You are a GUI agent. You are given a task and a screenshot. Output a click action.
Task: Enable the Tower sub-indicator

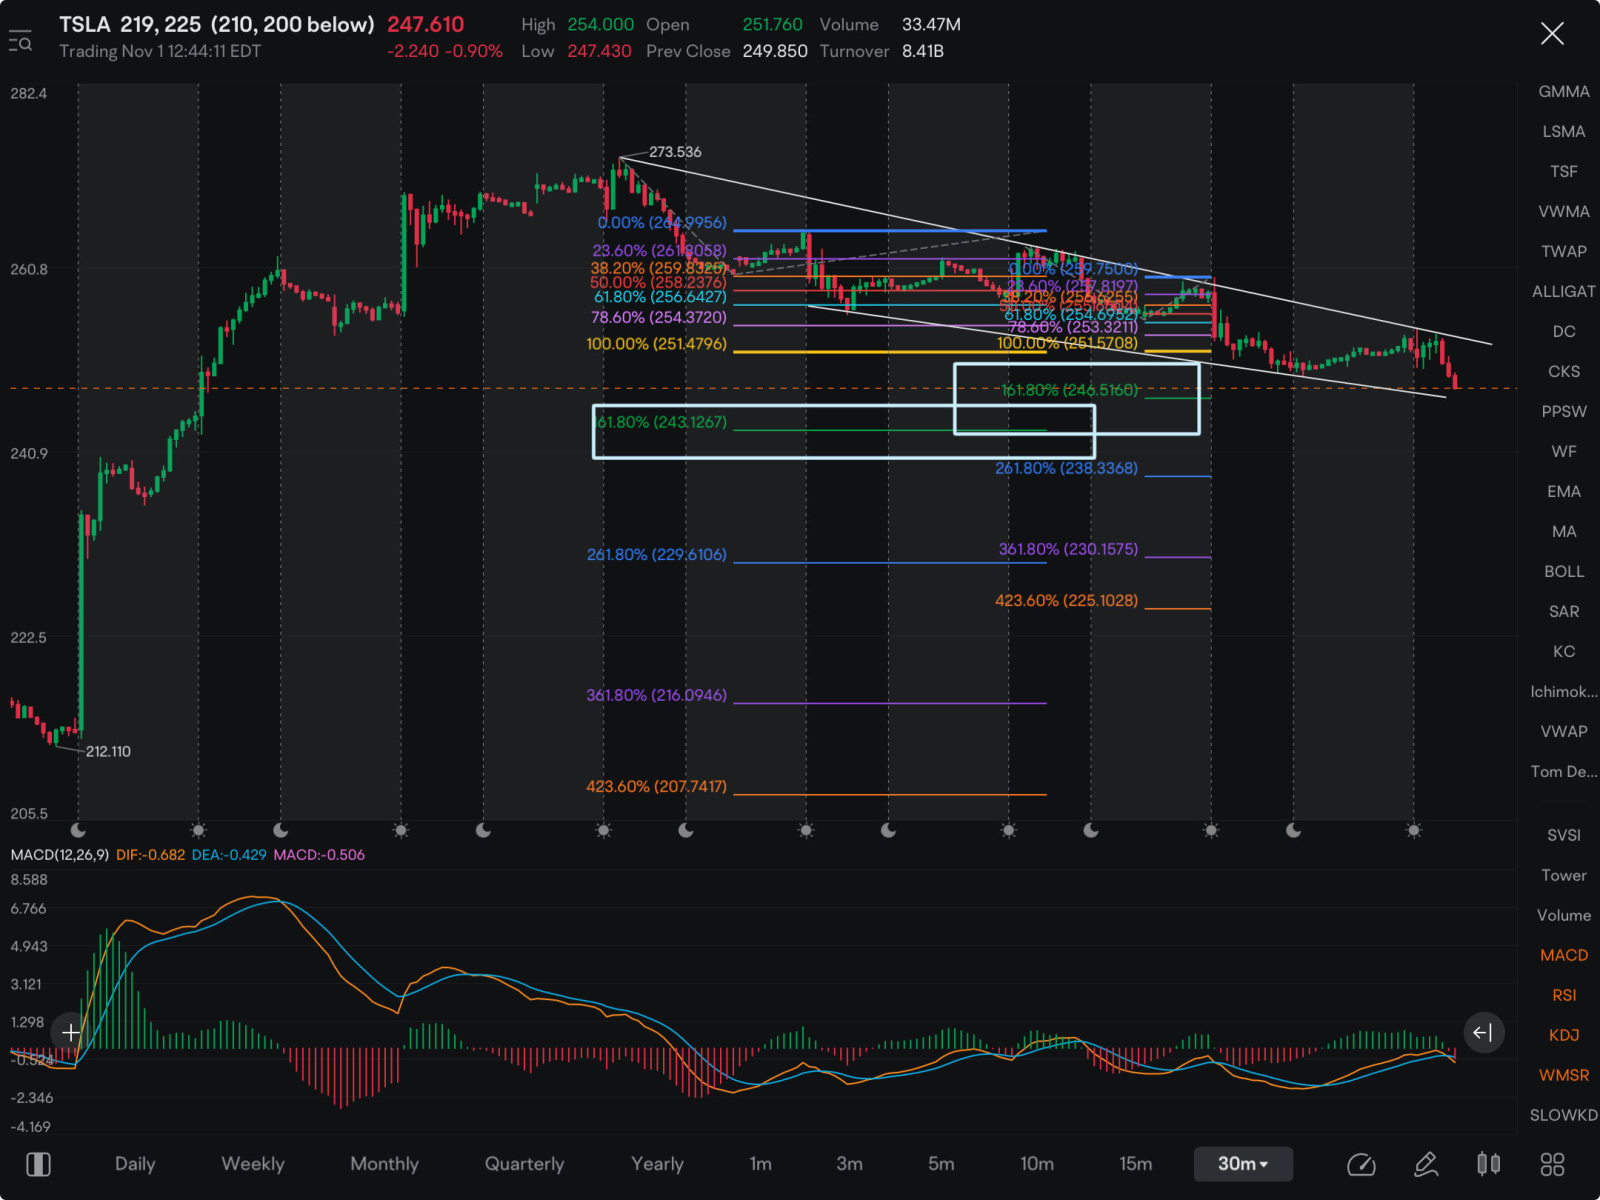point(1564,876)
